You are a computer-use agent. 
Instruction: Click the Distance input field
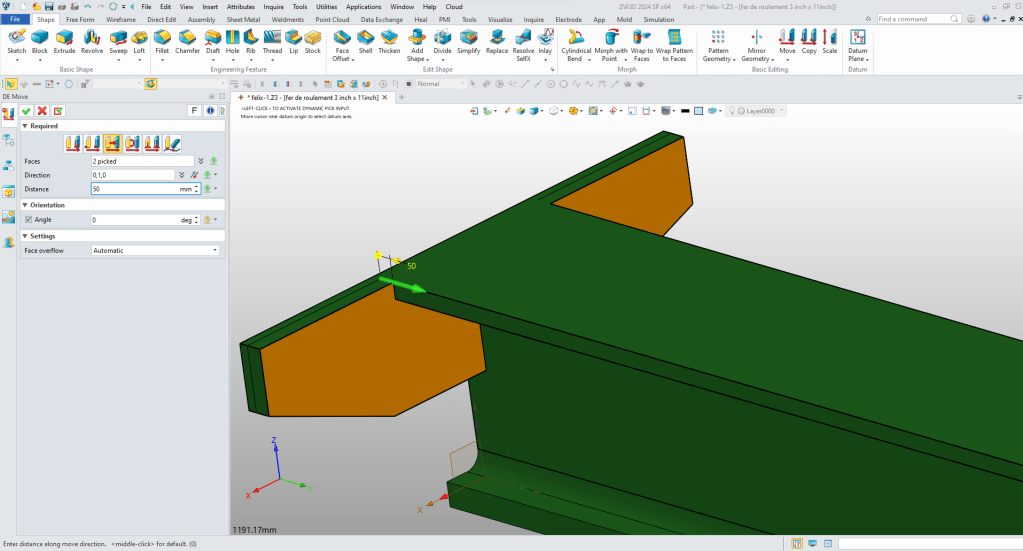click(134, 188)
